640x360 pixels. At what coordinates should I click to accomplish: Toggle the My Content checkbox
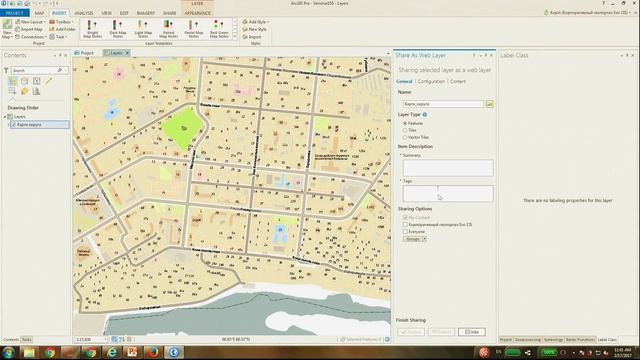point(405,218)
